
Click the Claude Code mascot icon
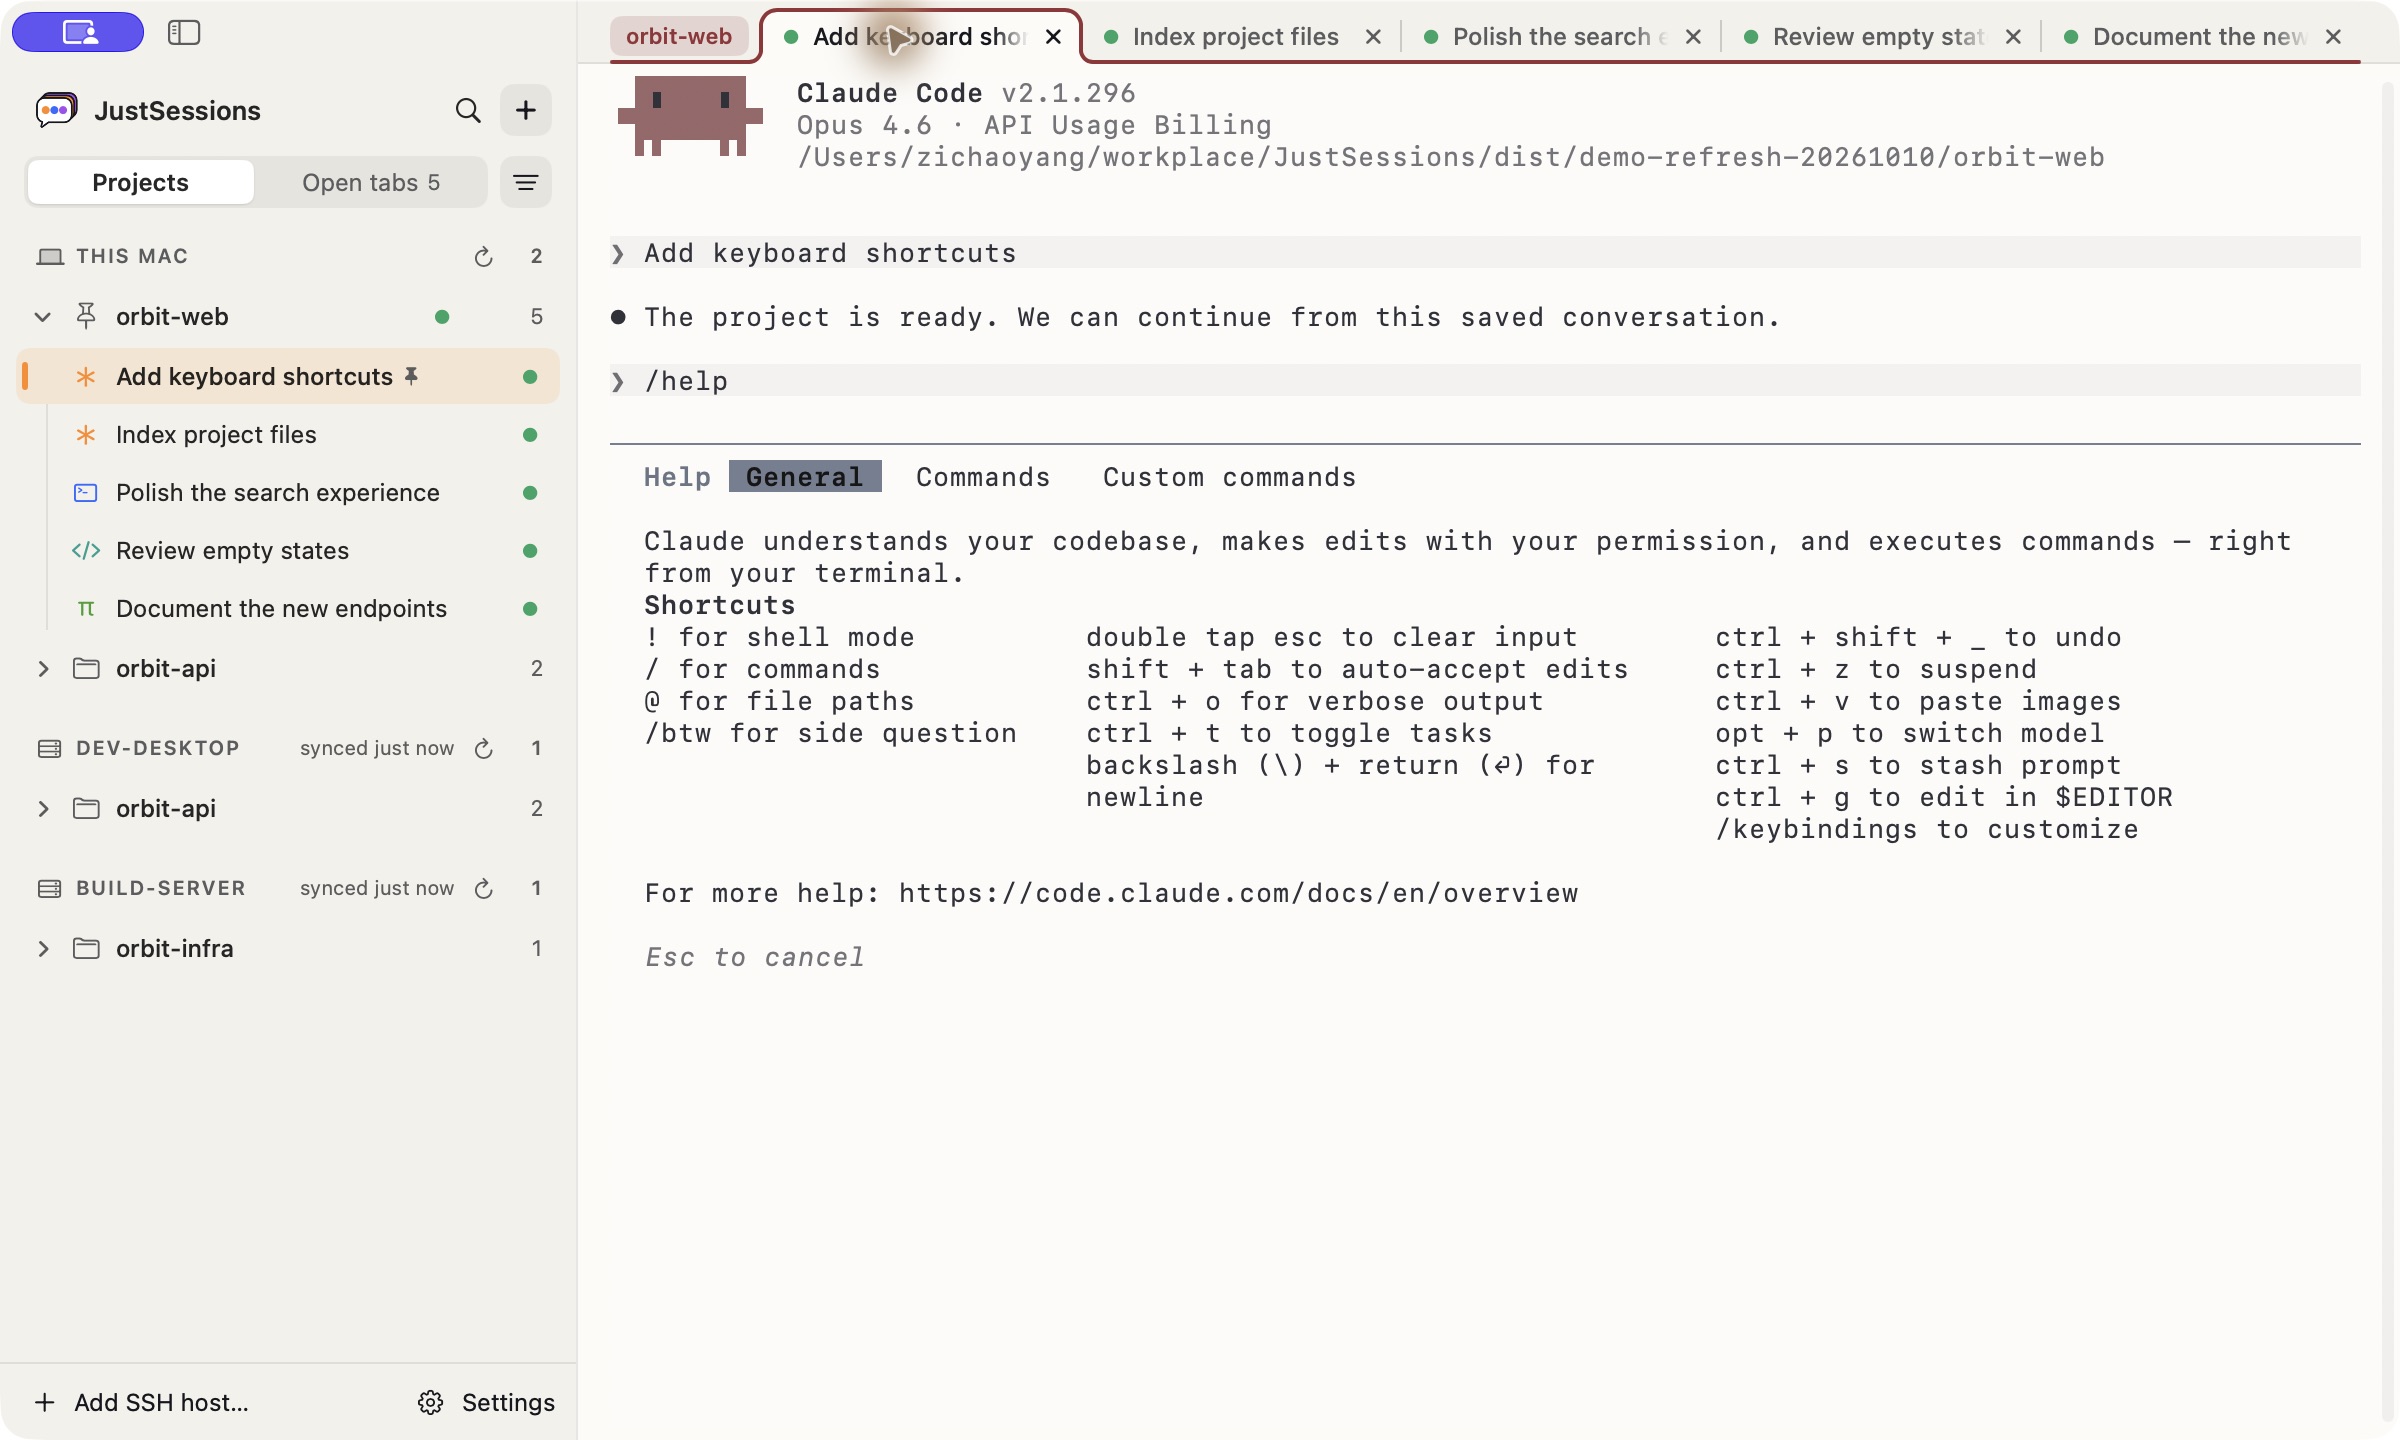pyautogui.click(x=690, y=116)
